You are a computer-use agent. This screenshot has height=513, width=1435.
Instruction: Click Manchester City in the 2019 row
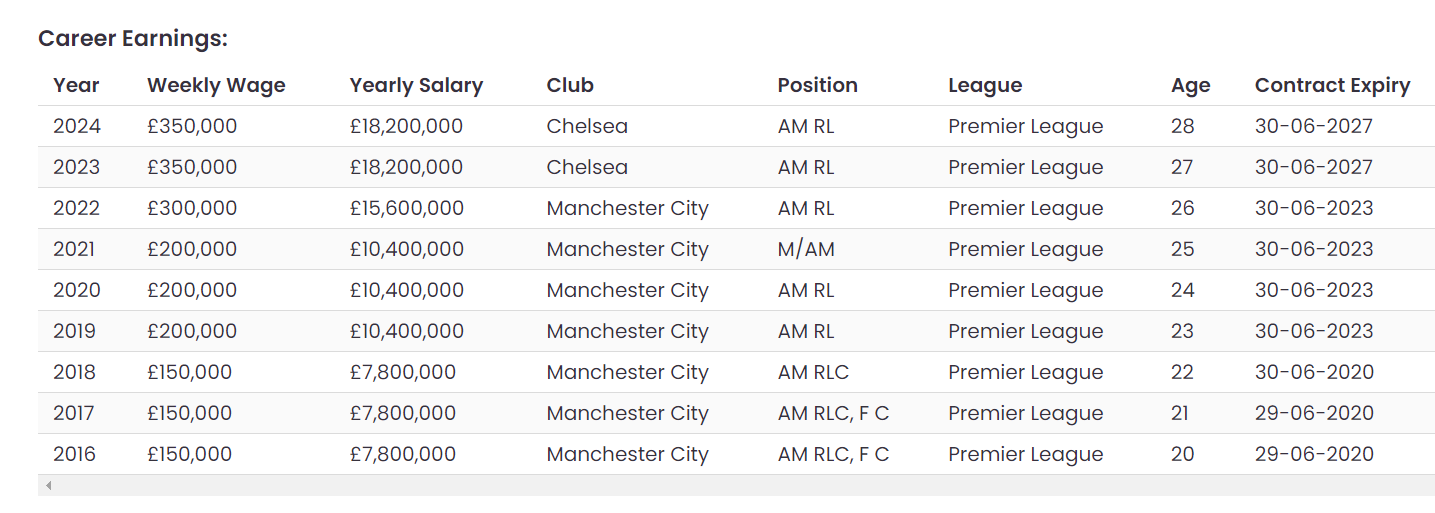tap(627, 332)
